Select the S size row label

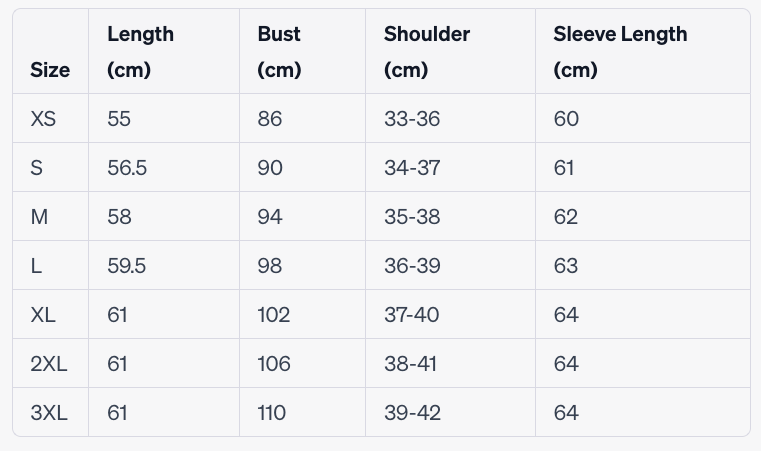tap(37, 168)
